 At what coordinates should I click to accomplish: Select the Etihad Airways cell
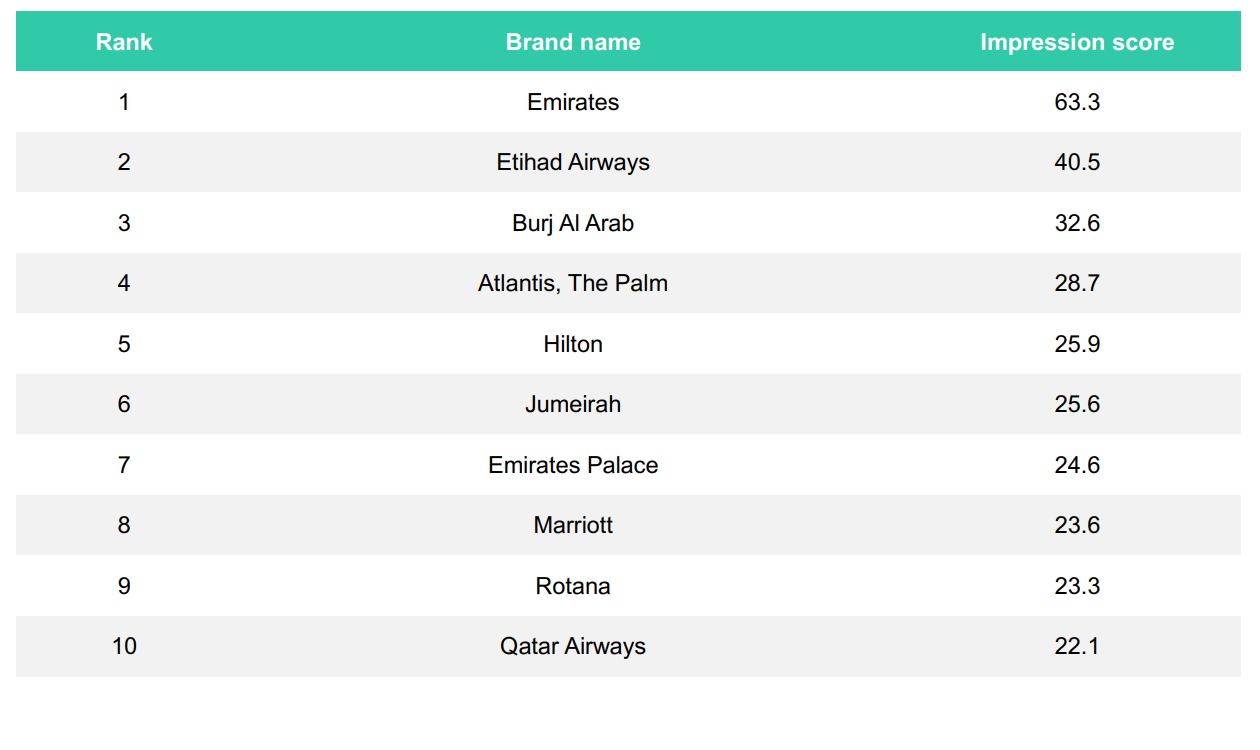click(x=573, y=162)
